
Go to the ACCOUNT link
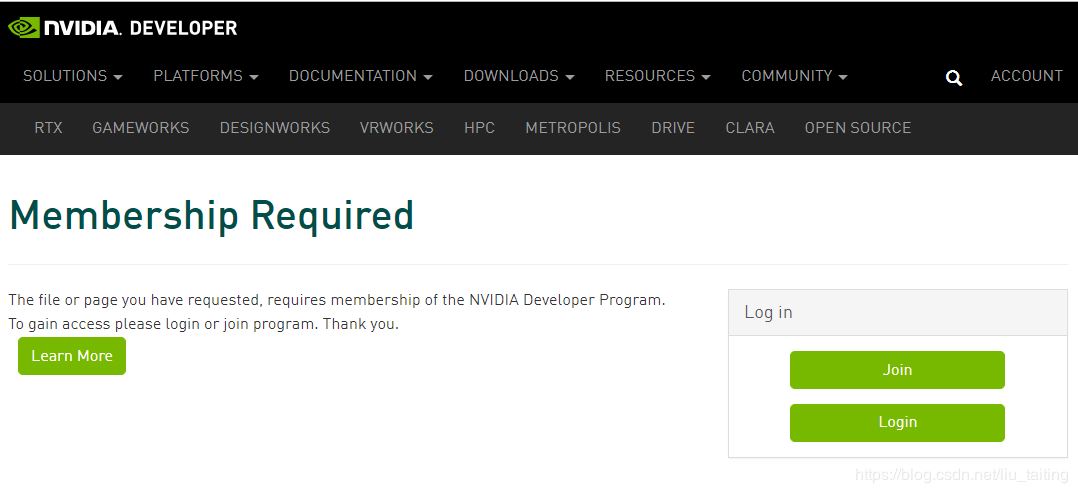pos(1026,76)
